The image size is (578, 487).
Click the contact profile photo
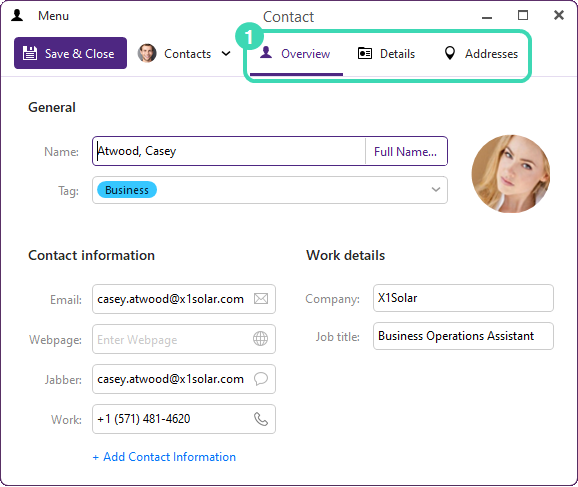[x=511, y=174]
